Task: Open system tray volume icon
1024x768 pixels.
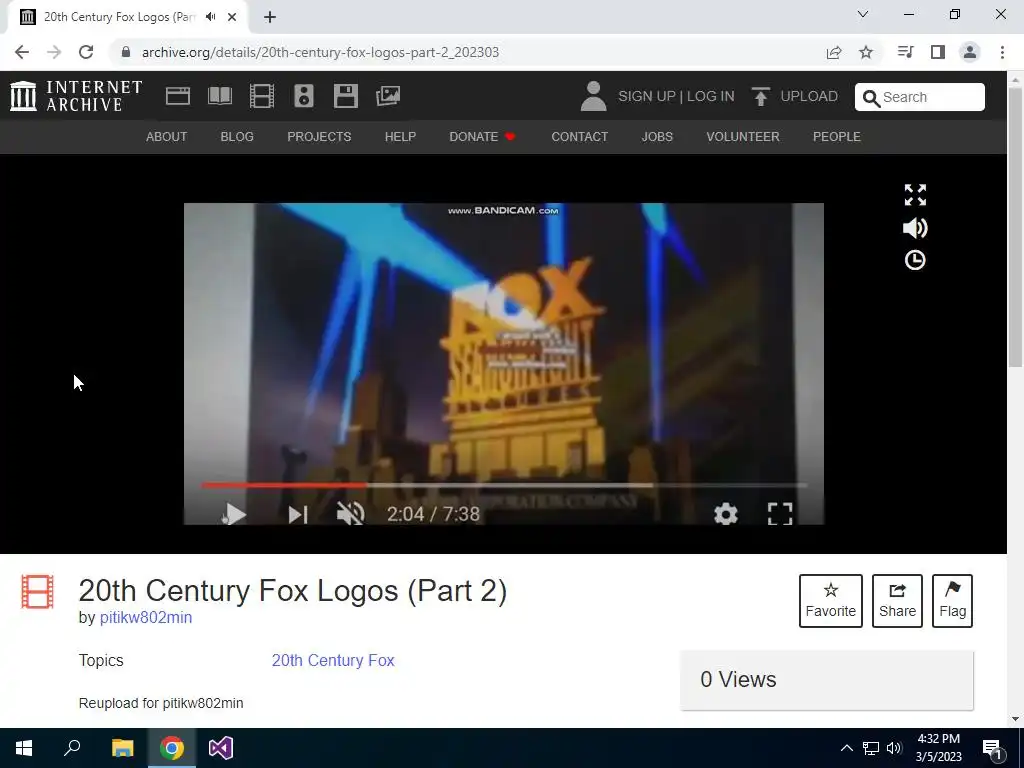Action: pos(894,748)
